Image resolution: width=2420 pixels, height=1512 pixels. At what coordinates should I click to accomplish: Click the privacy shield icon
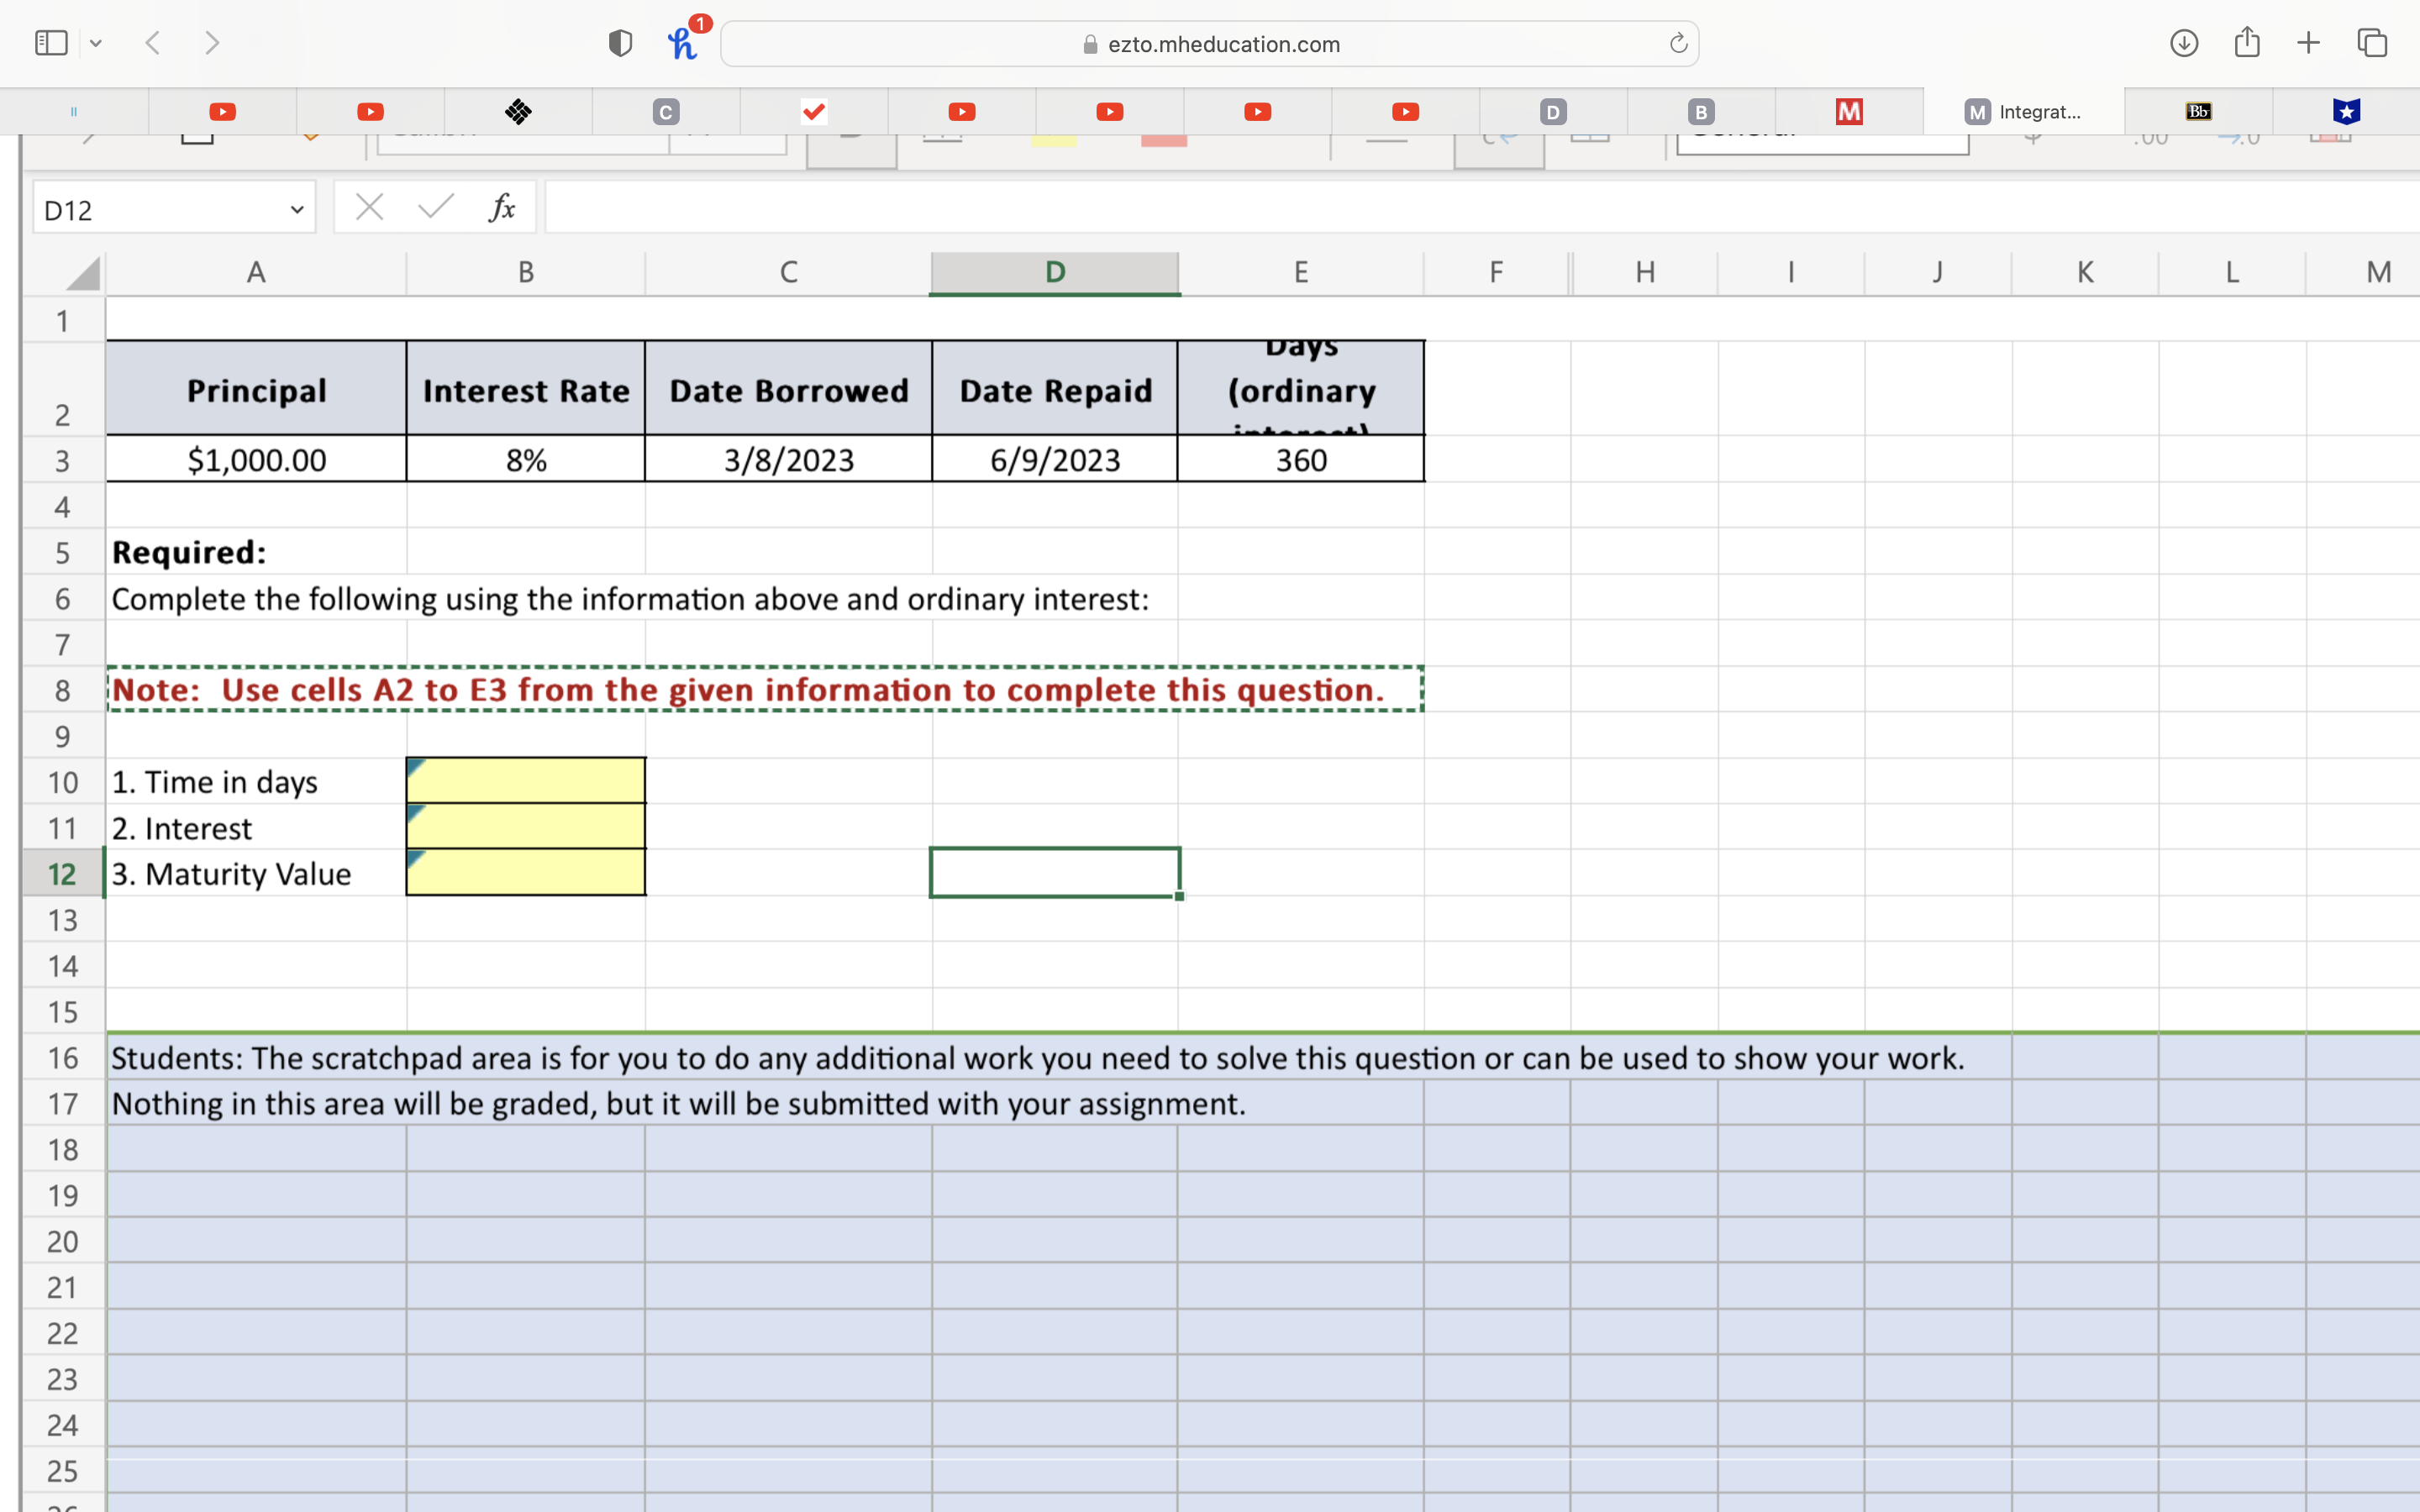[x=620, y=43]
